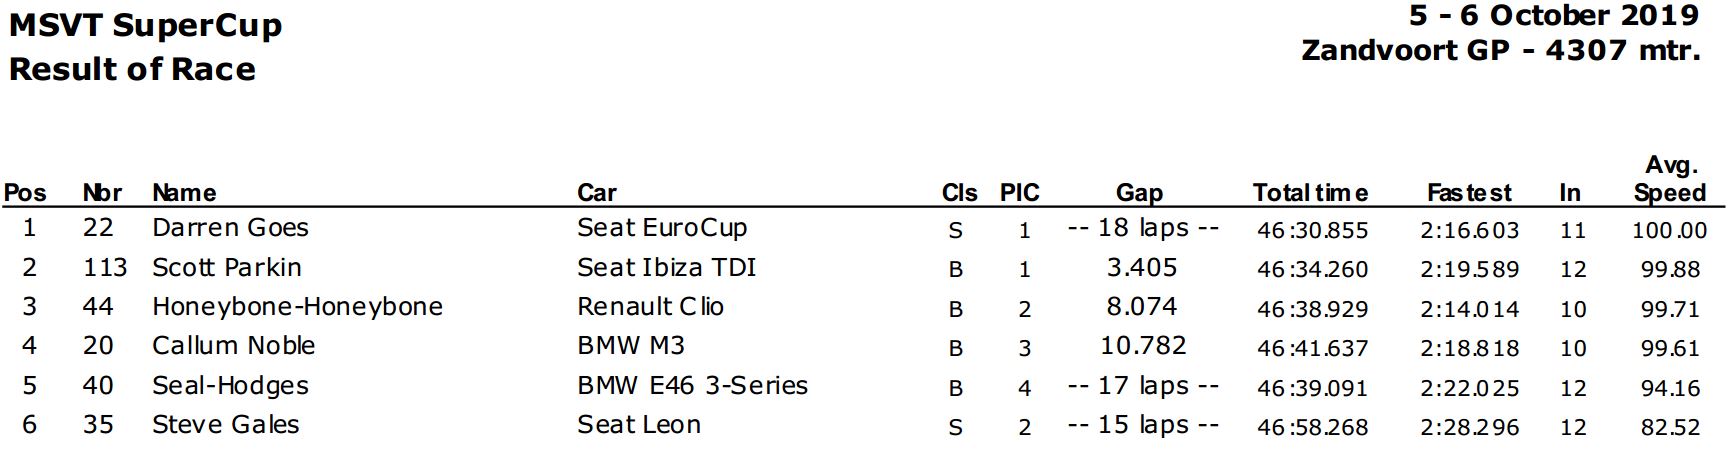Select driver name Darren Goes
The image size is (1733, 450).
230,228
